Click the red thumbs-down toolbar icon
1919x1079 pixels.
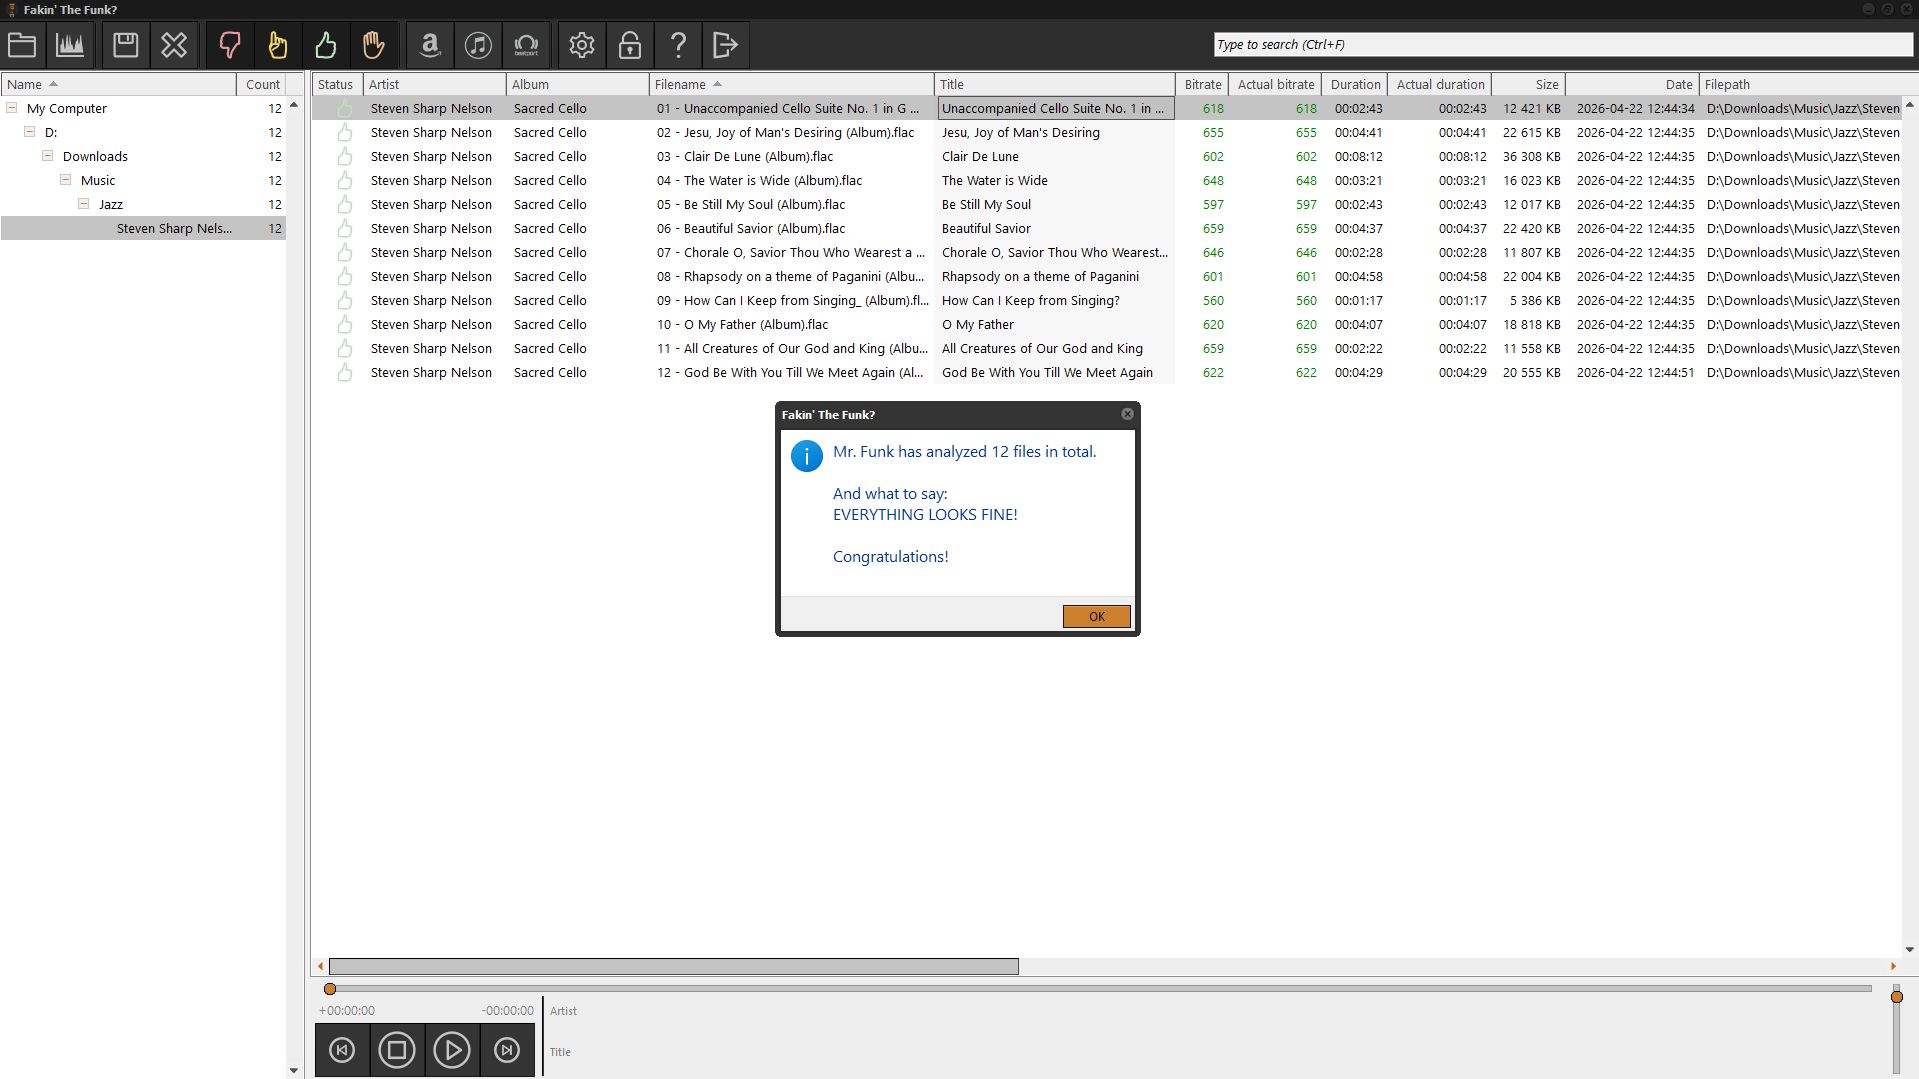[x=230, y=45]
